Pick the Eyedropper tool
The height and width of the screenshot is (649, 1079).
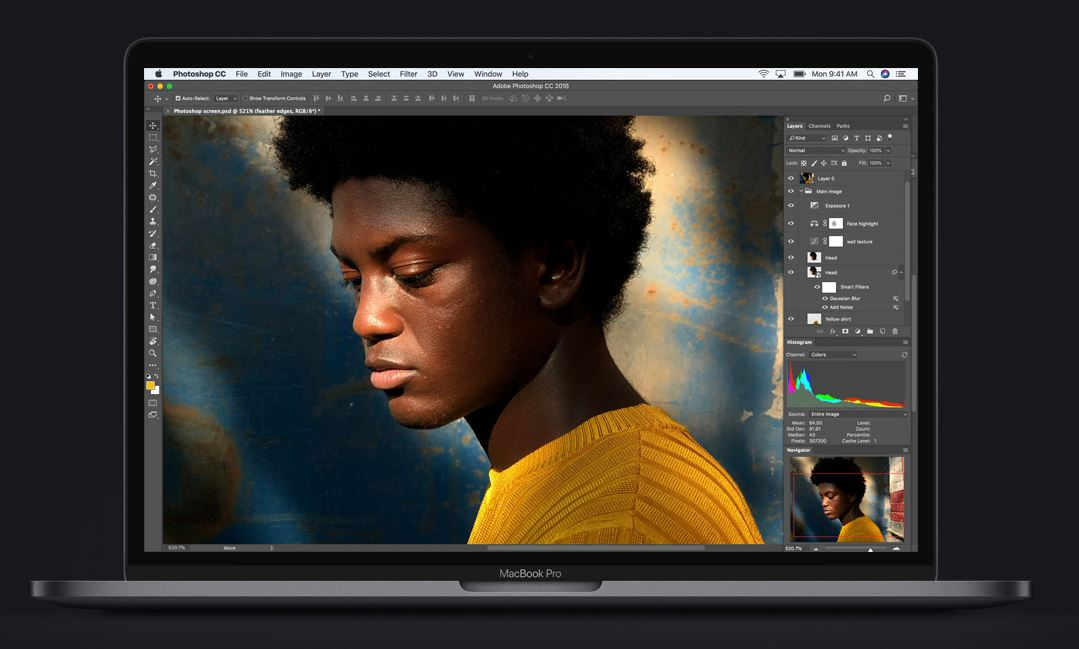click(x=152, y=186)
